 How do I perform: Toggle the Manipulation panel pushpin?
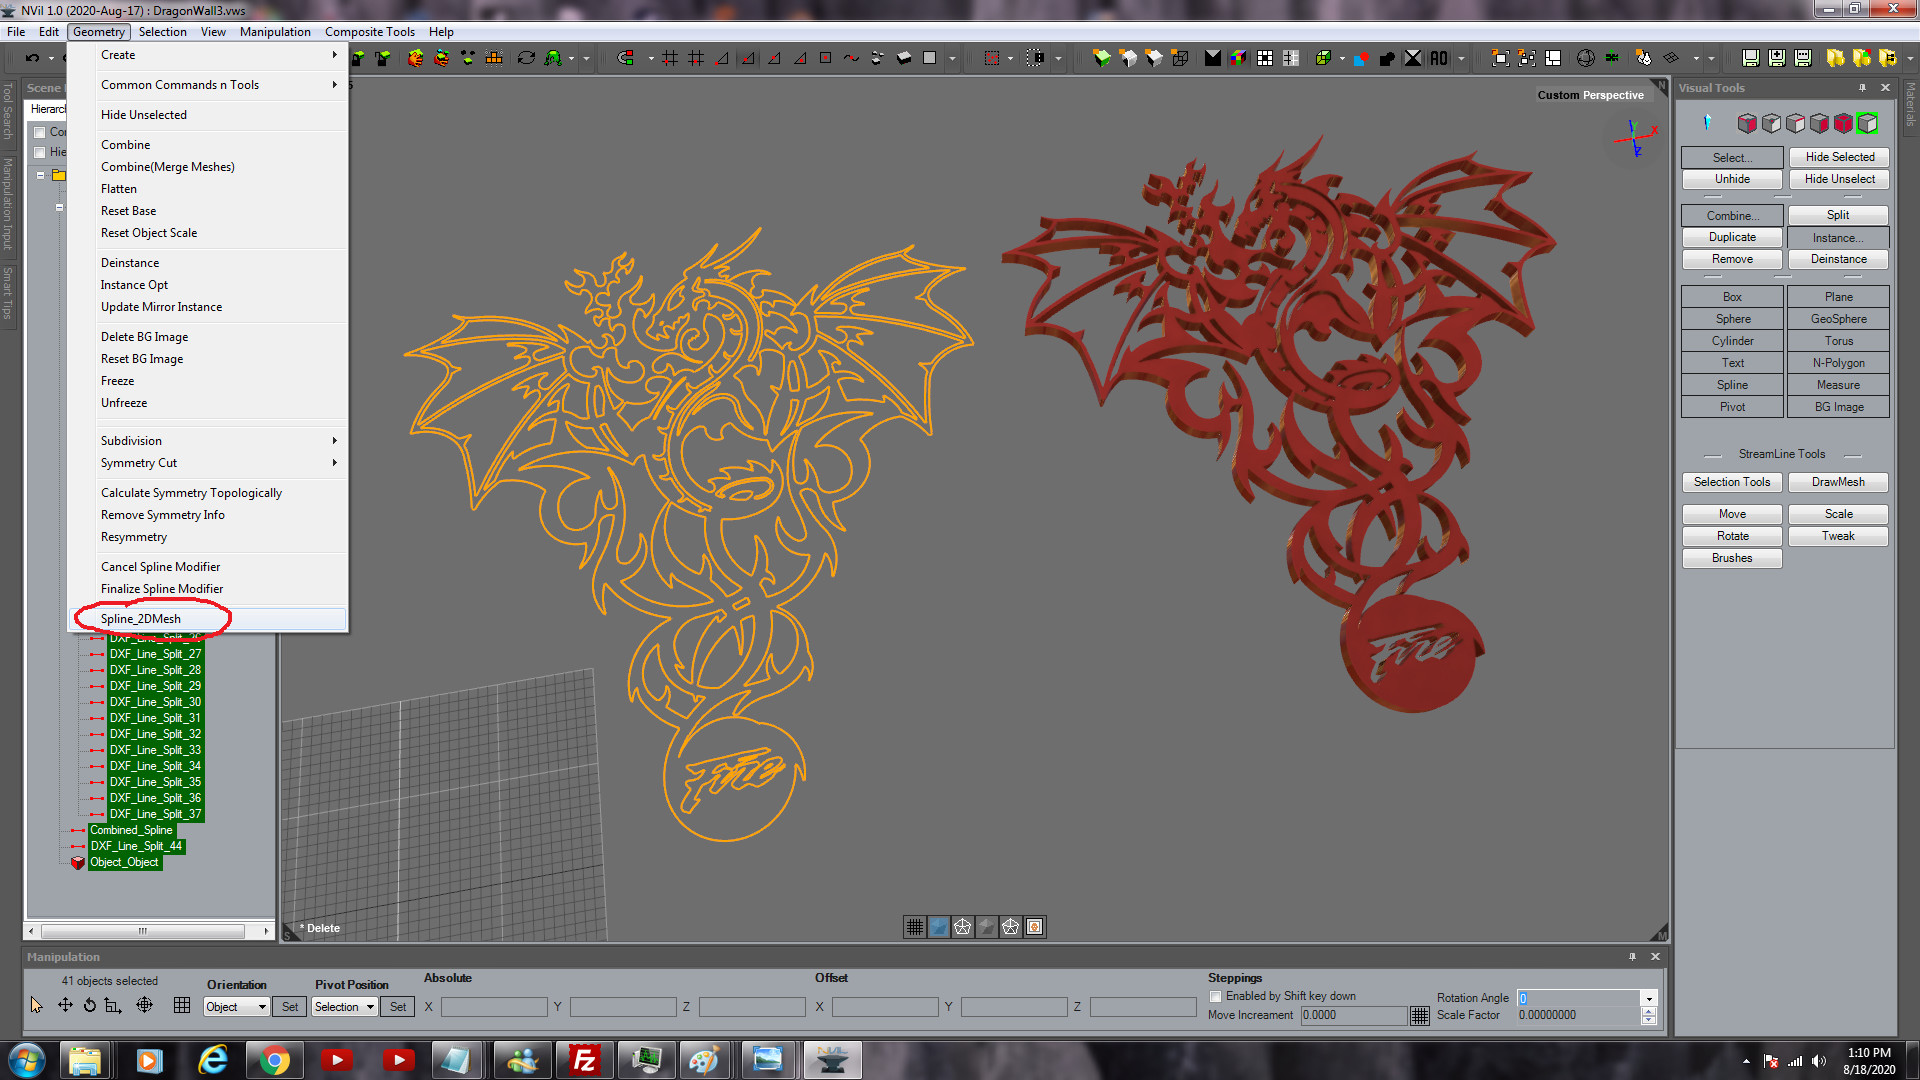tap(1634, 956)
